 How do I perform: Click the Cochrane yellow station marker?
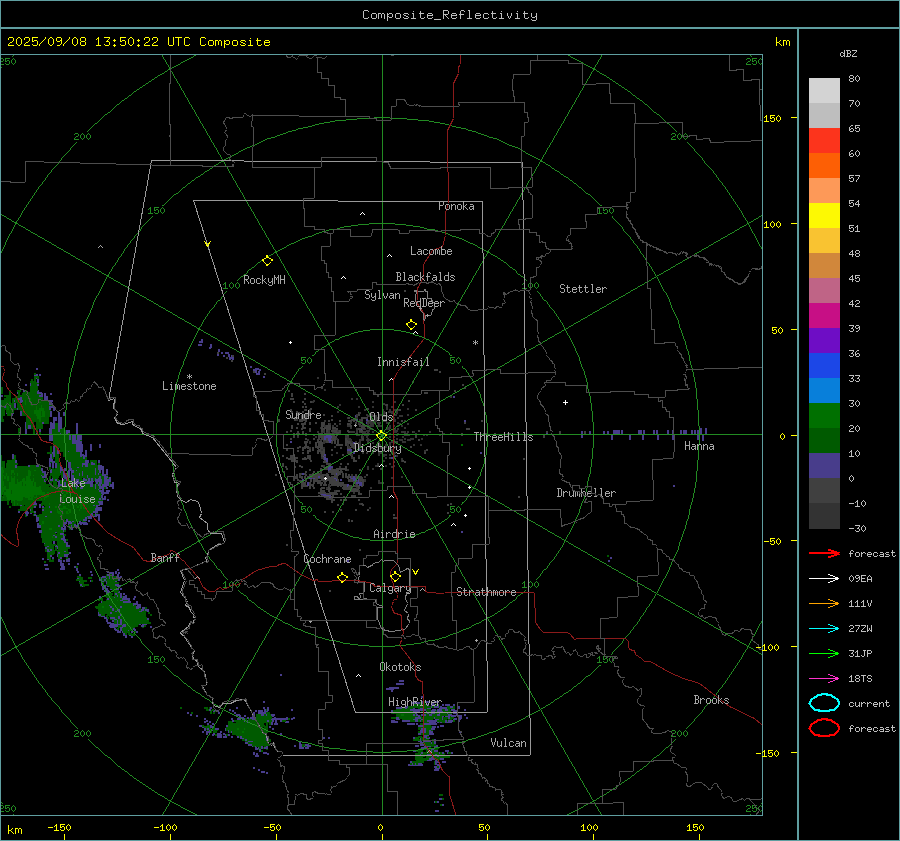pos(342,577)
